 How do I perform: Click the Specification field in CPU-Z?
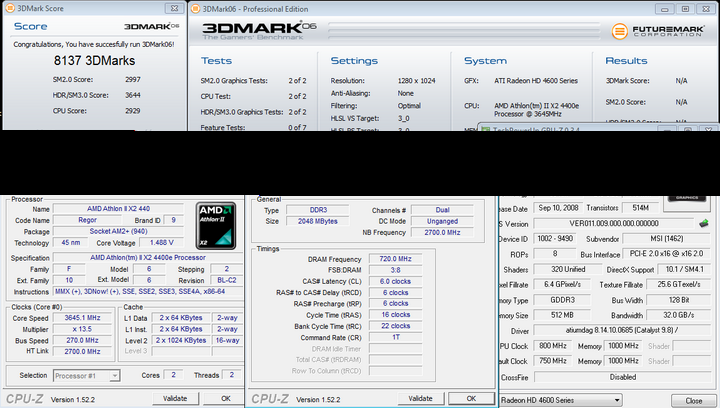(148, 257)
